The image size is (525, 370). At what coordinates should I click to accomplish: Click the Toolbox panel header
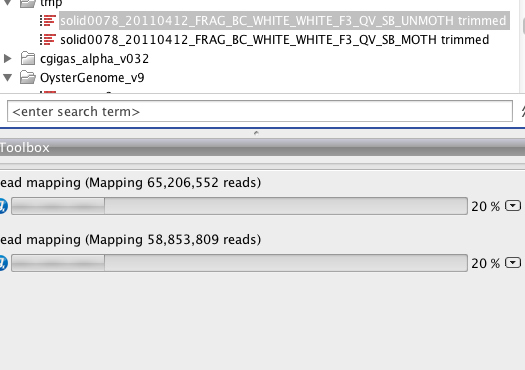click(x=262, y=148)
